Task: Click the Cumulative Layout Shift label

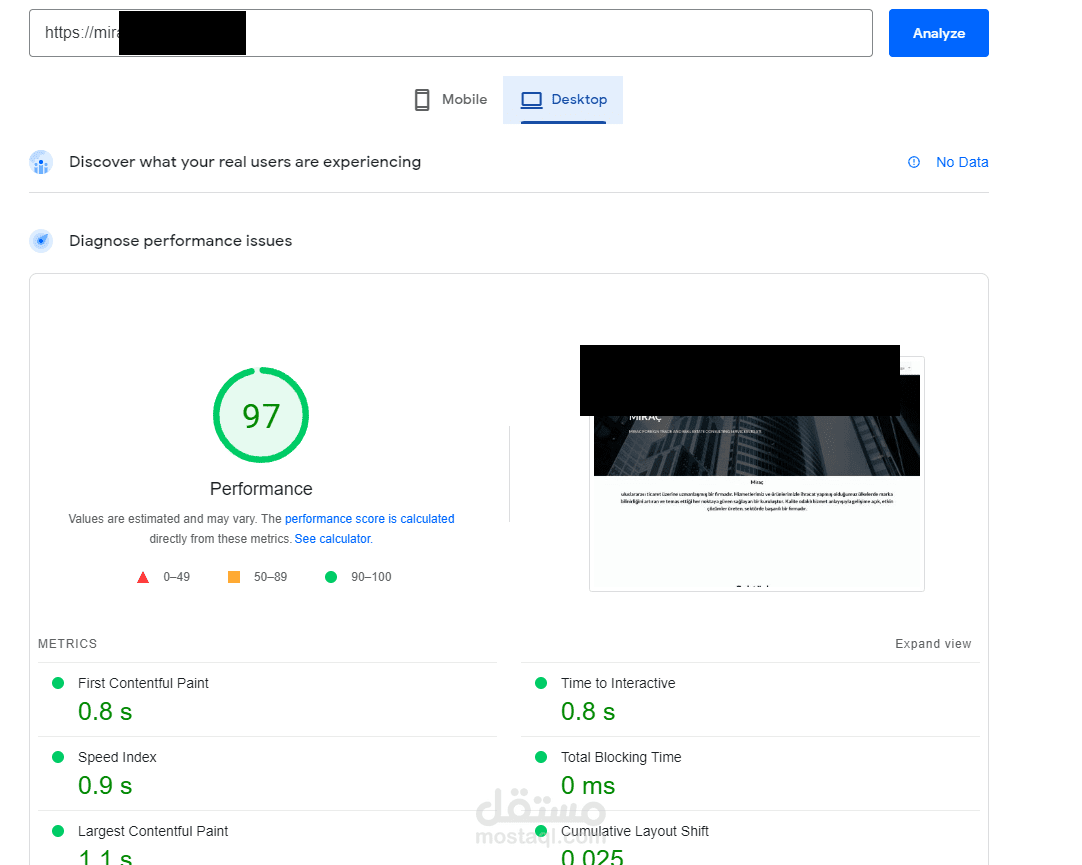Action: point(635,831)
